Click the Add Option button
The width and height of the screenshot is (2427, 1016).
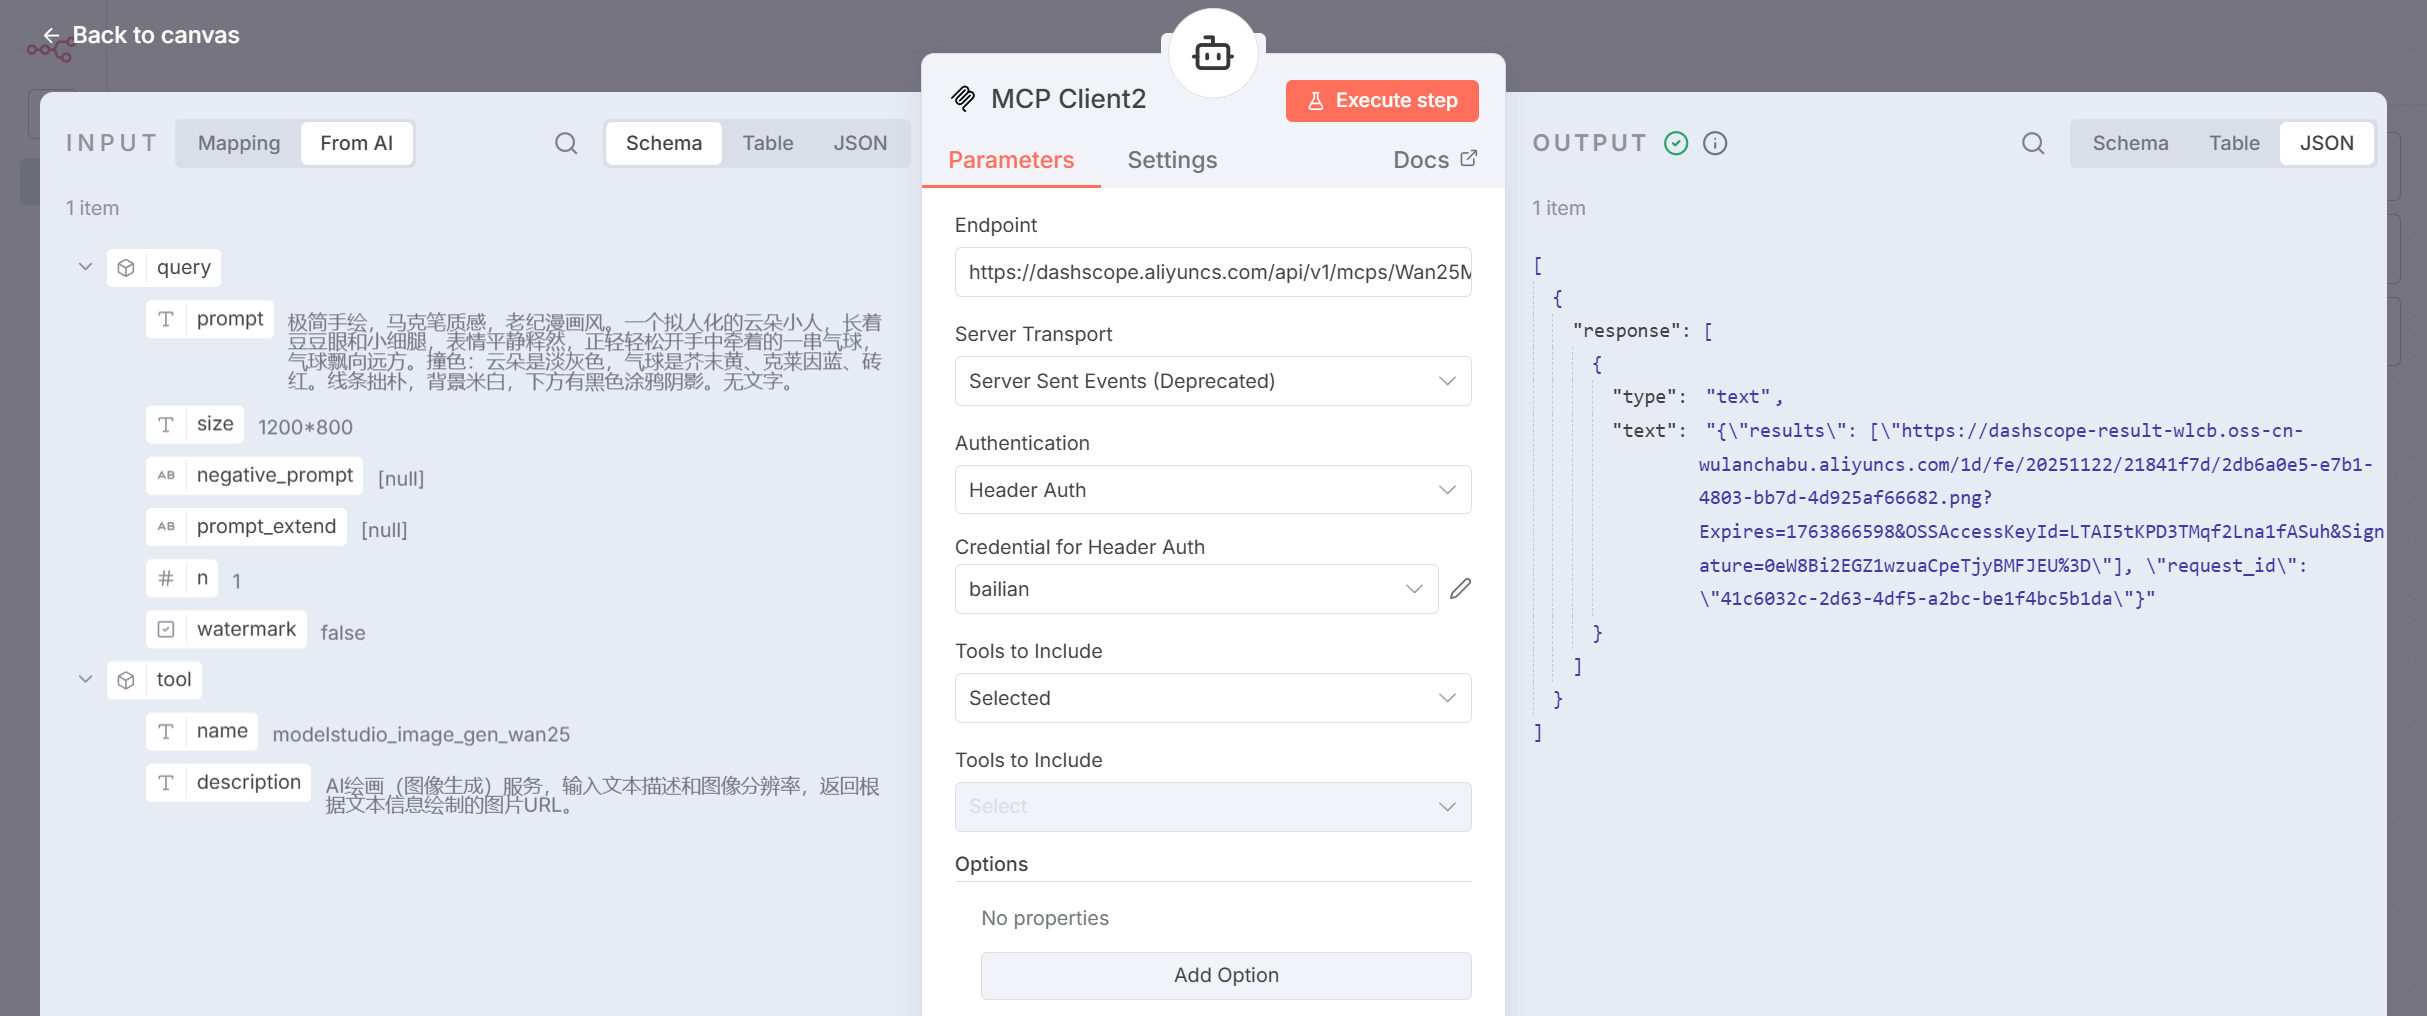pyautogui.click(x=1226, y=975)
